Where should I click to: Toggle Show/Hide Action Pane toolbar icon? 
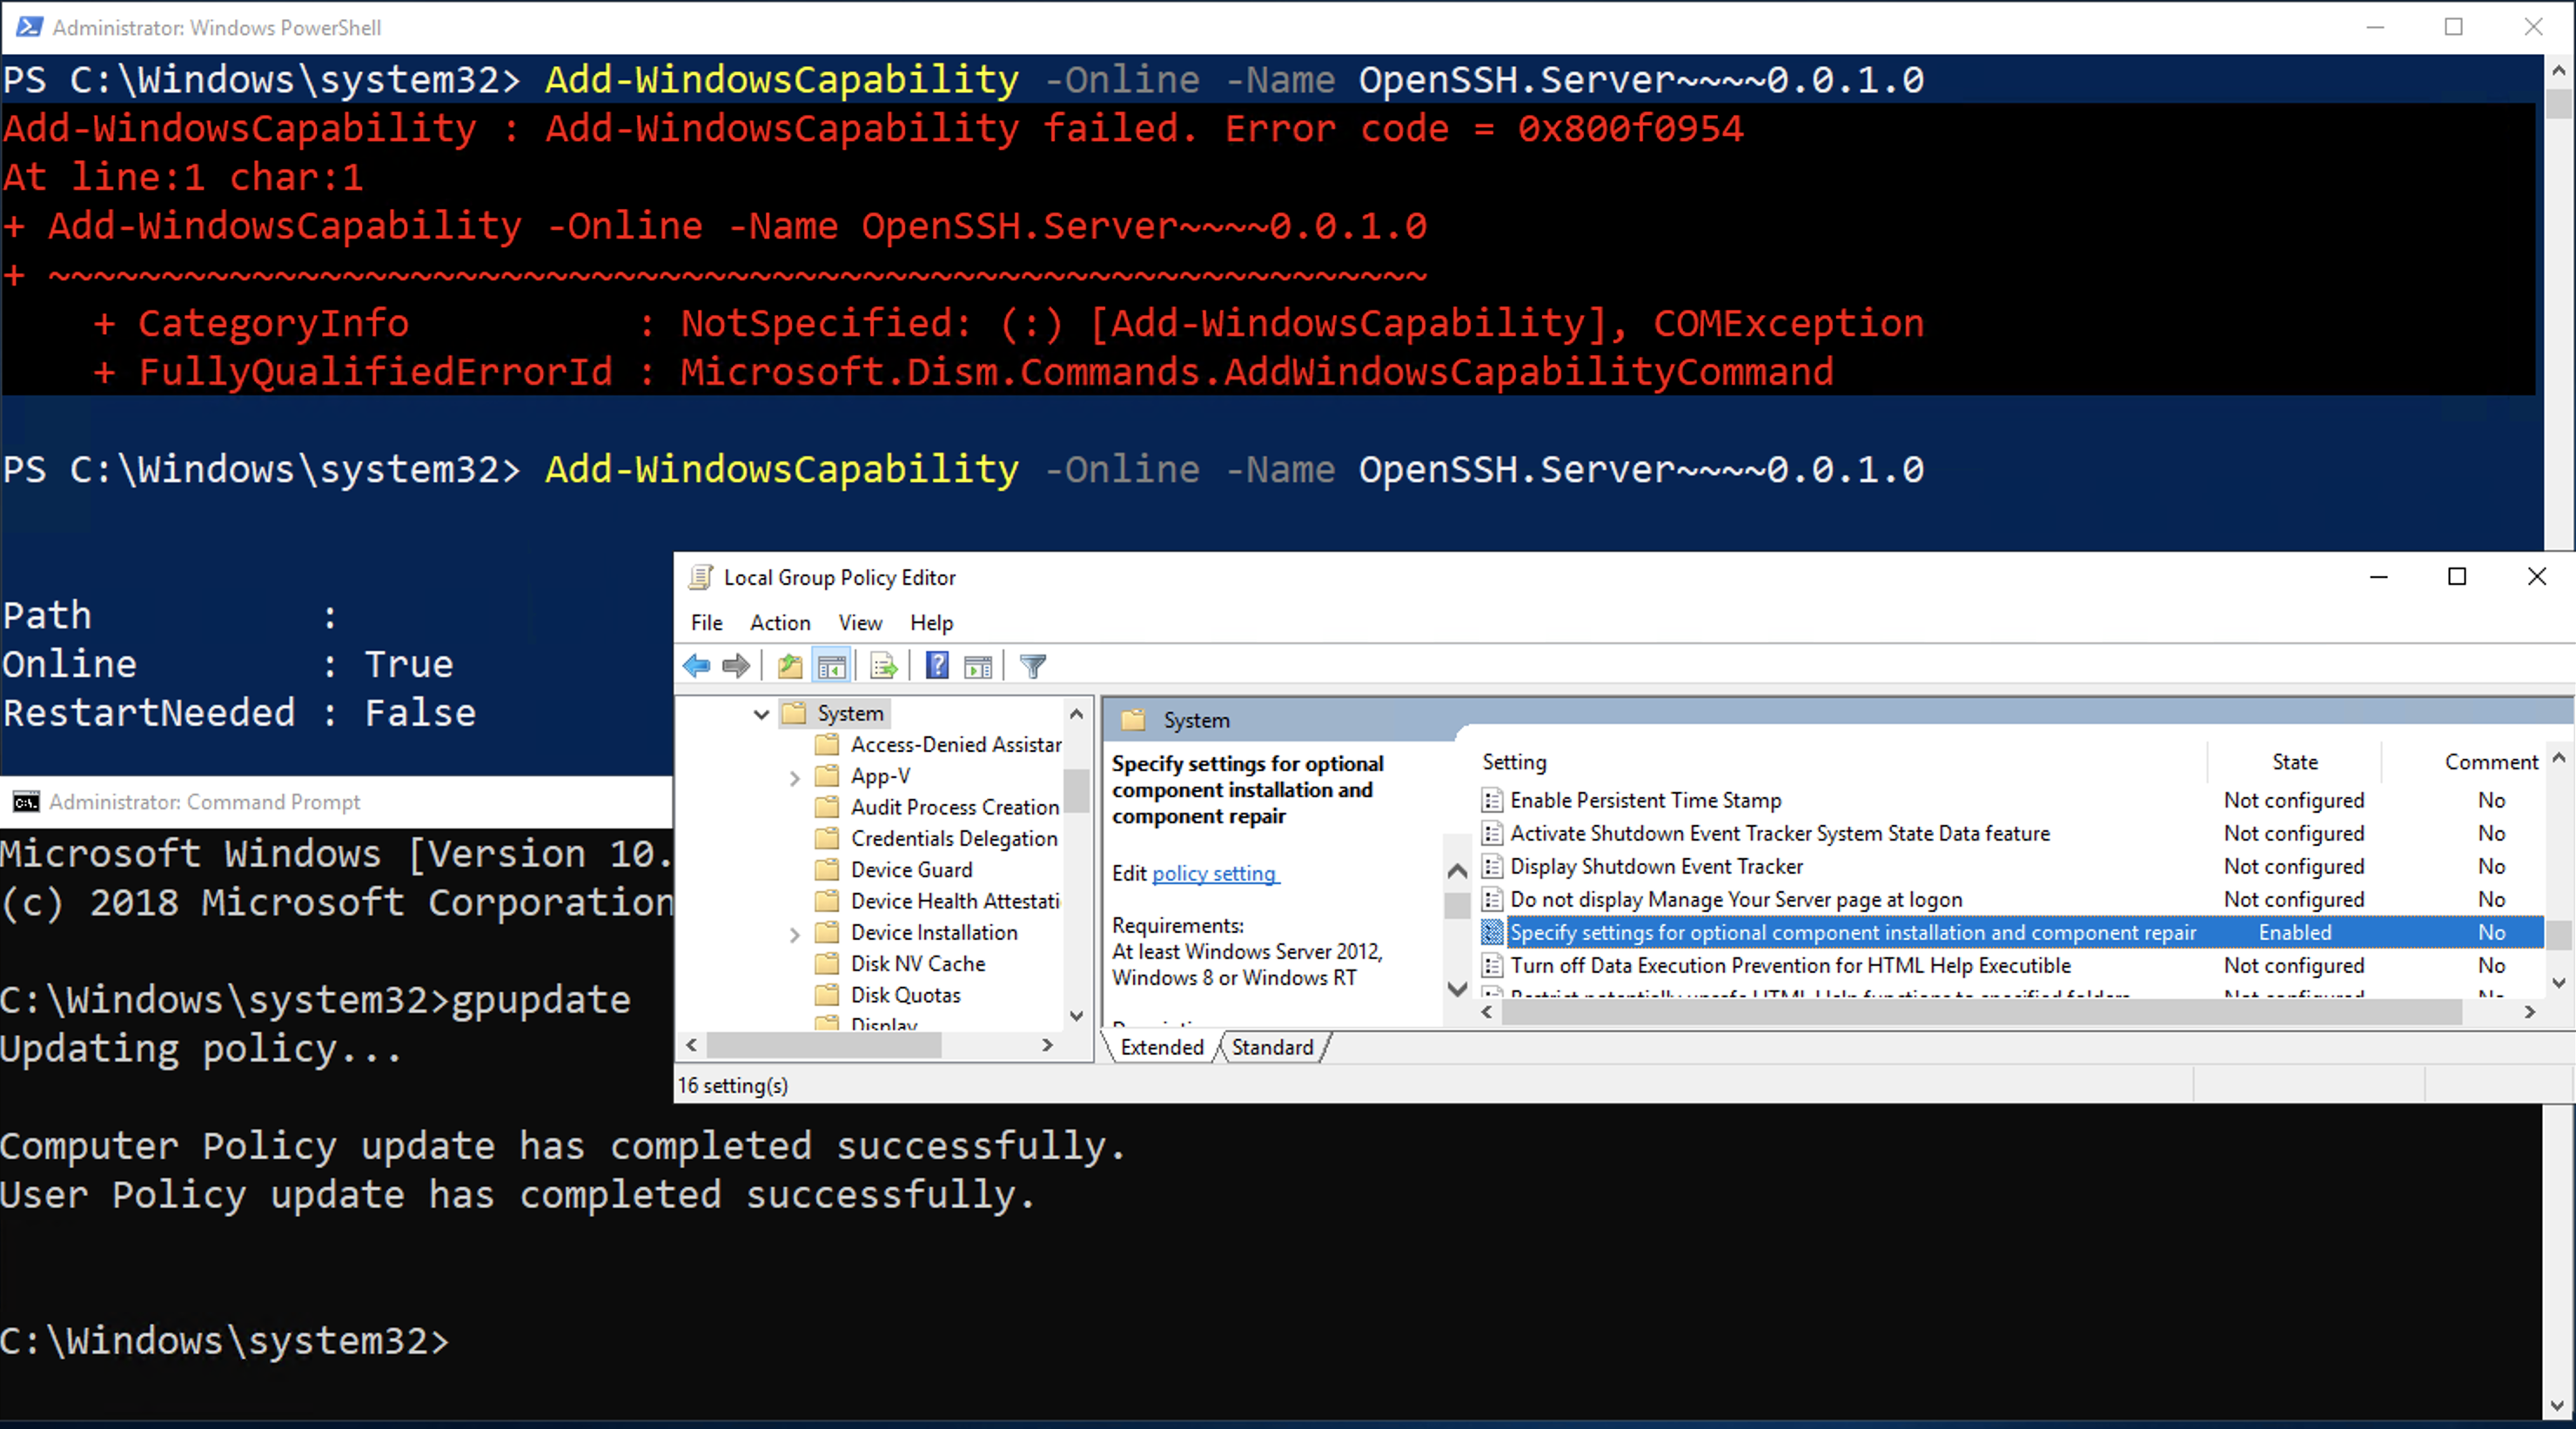click(978, 666)
